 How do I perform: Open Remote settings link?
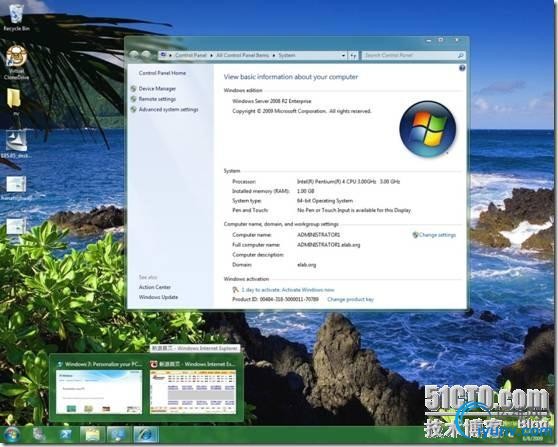[x=157, y=99]
